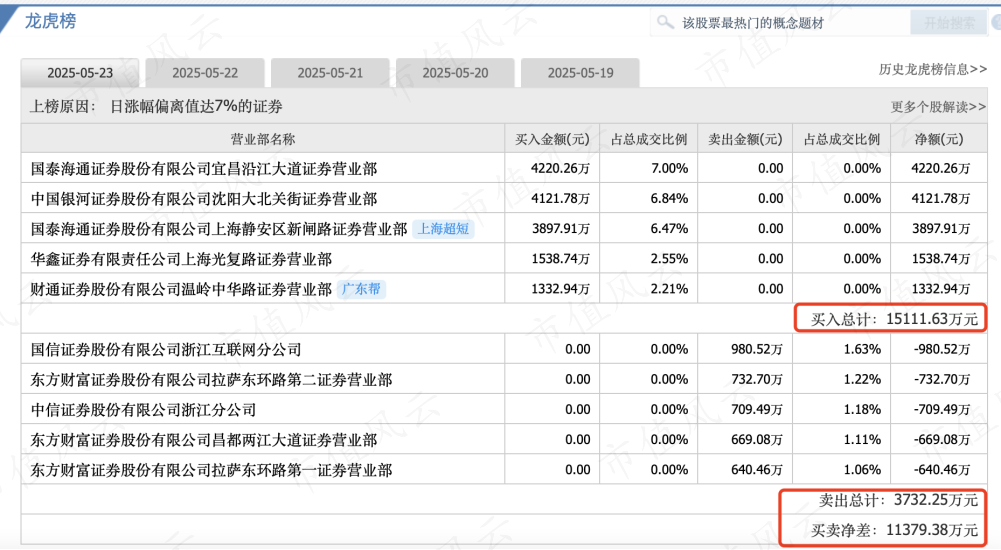Select the 宜昌沿江大道证券营业部 row name

pyautogui.click(x=204, y=169)
